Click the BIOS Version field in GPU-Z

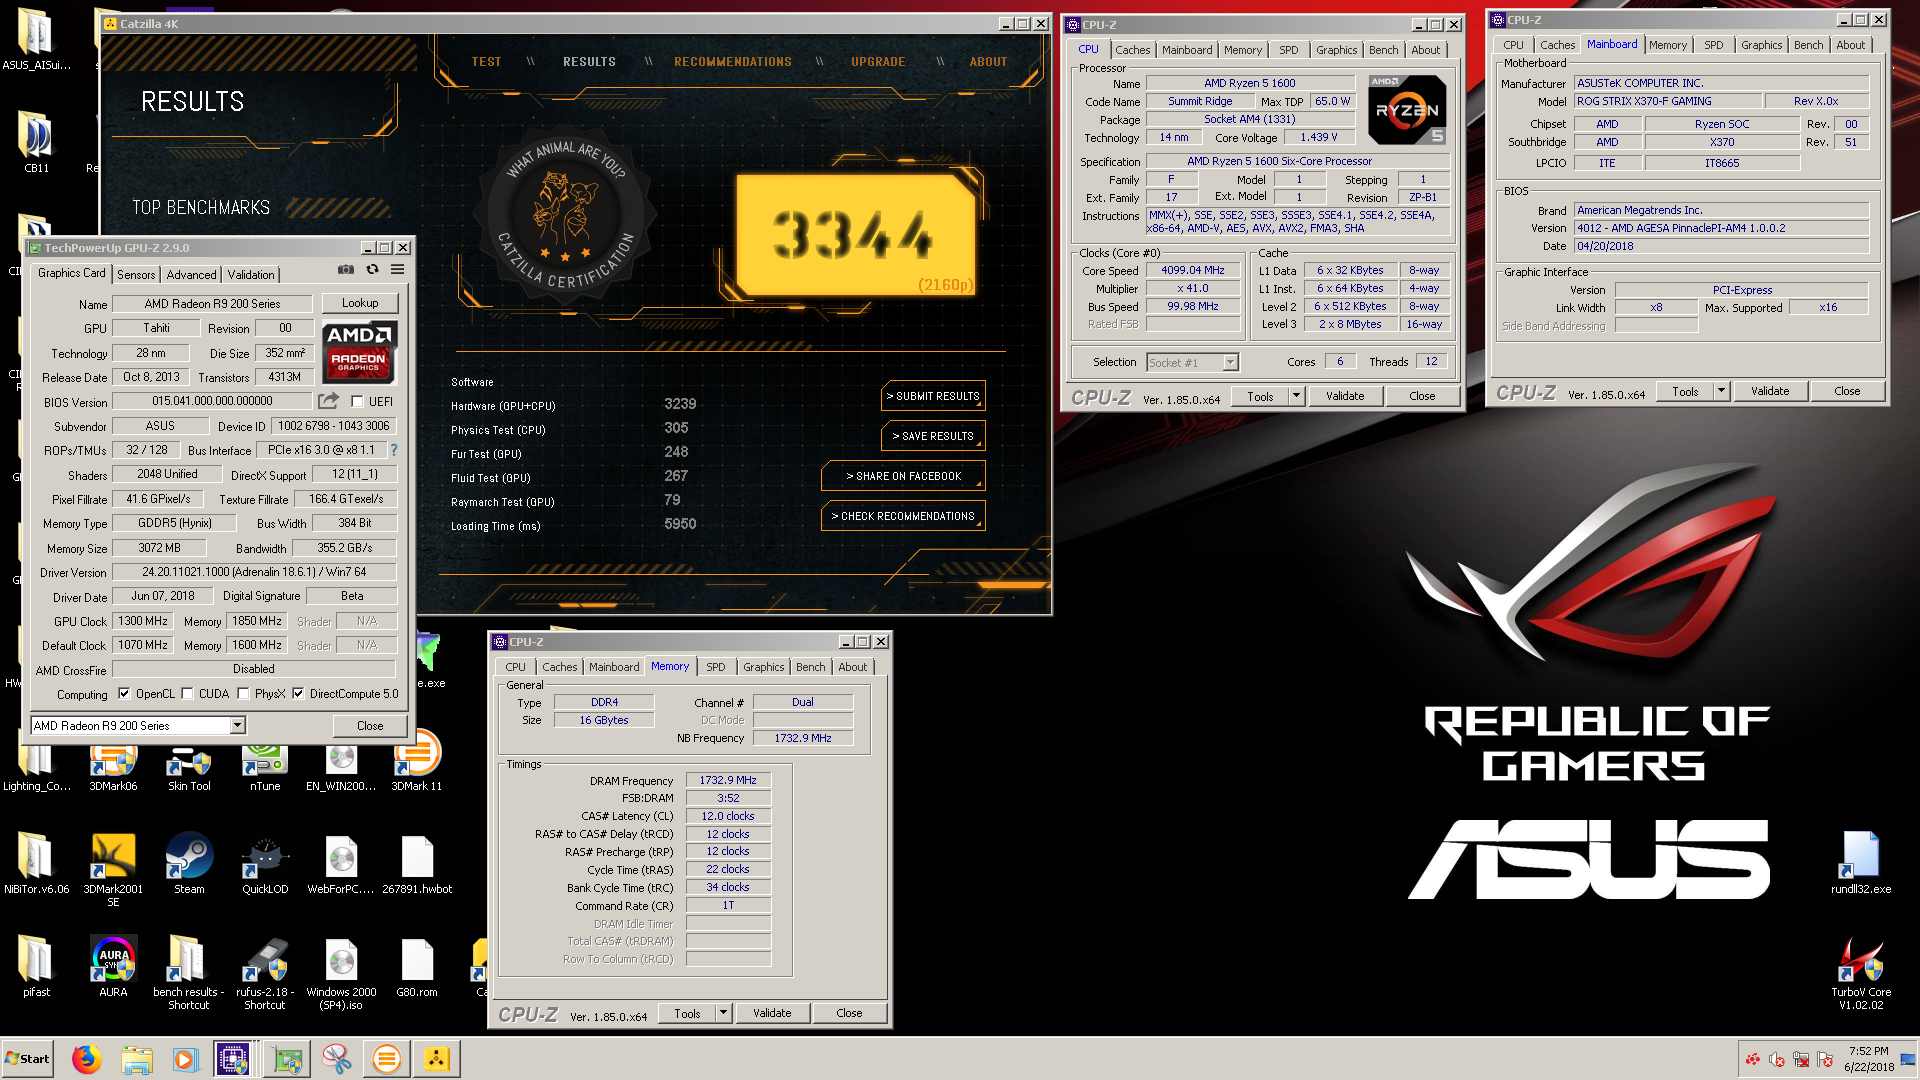pos(212,401)
